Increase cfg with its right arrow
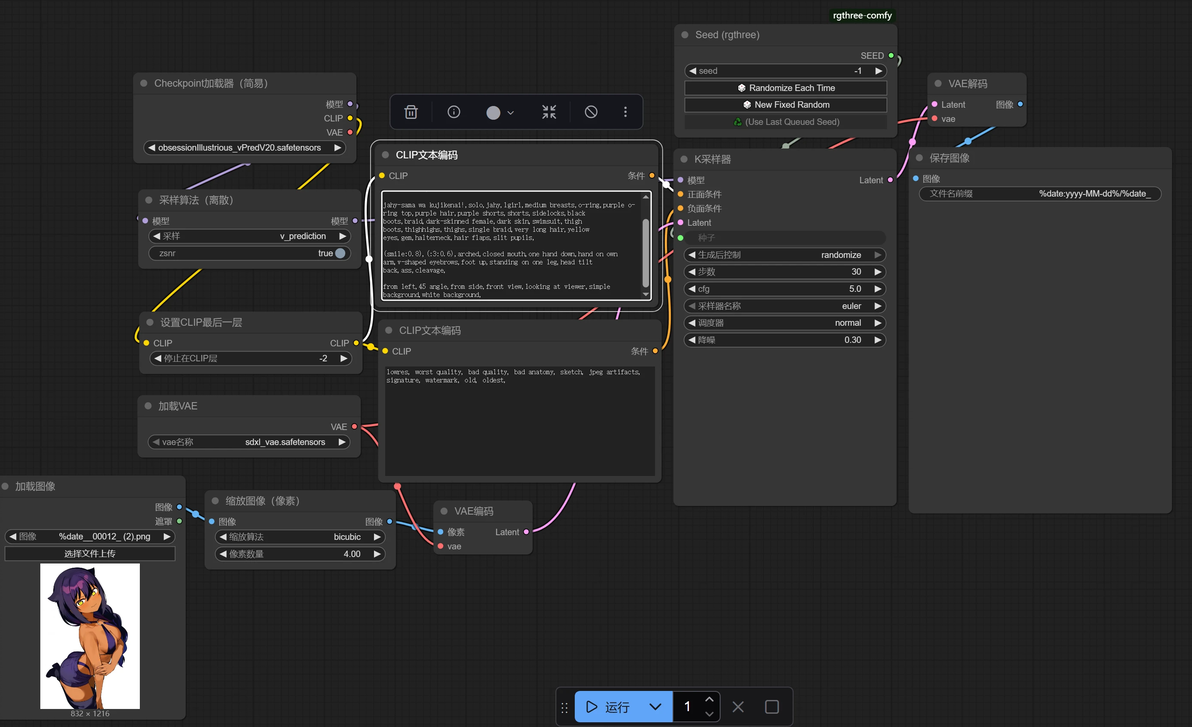 pos(877,289)
